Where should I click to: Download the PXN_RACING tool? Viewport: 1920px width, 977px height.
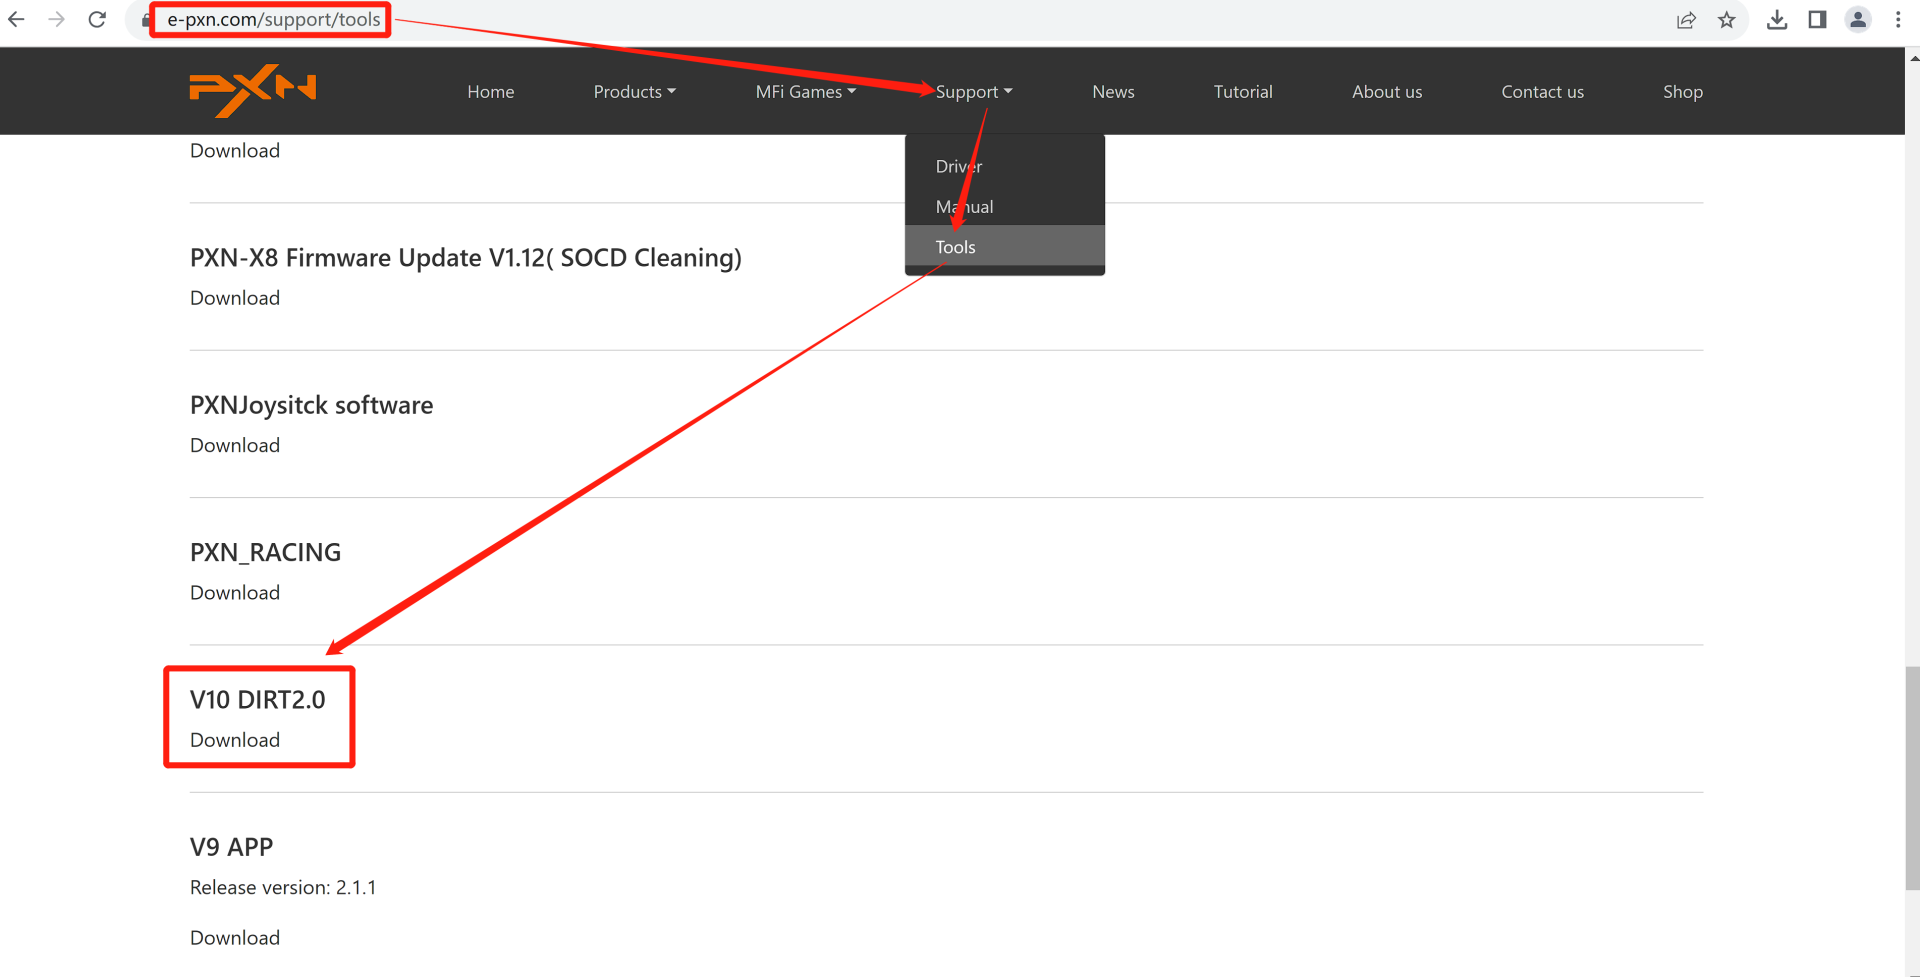pos(235,592)
